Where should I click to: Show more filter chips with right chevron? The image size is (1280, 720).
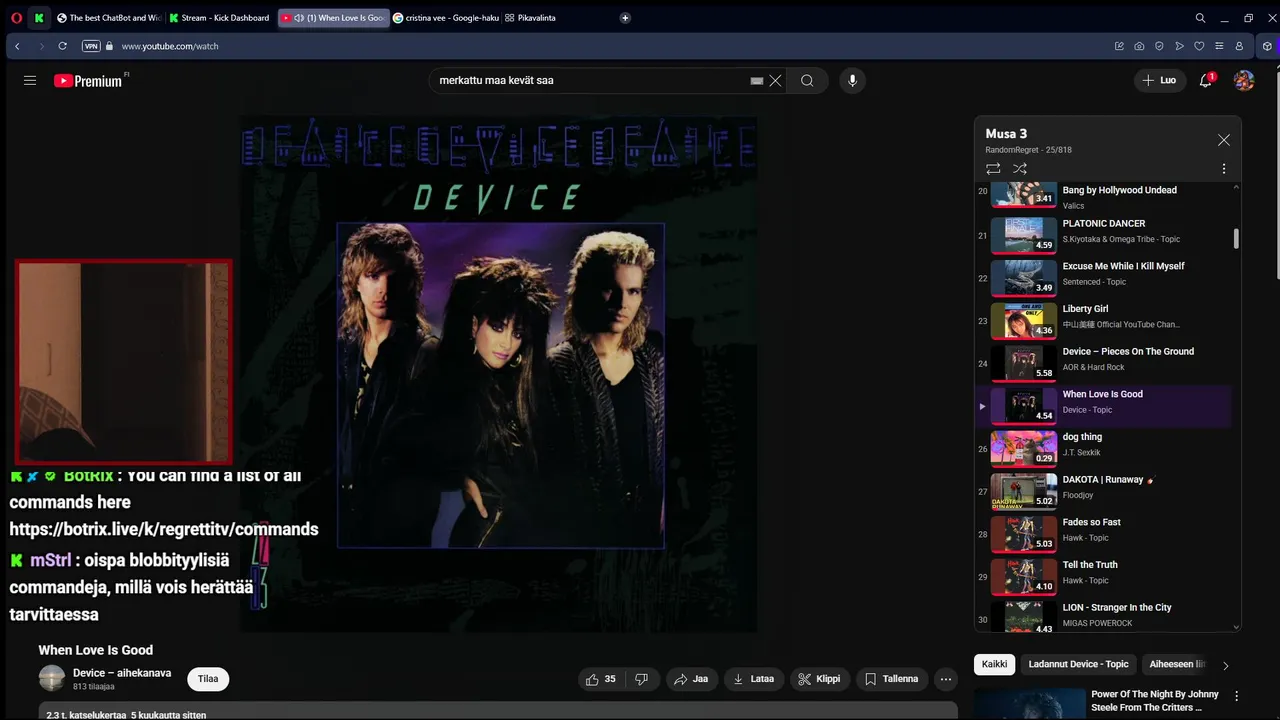click(1226, 665)
